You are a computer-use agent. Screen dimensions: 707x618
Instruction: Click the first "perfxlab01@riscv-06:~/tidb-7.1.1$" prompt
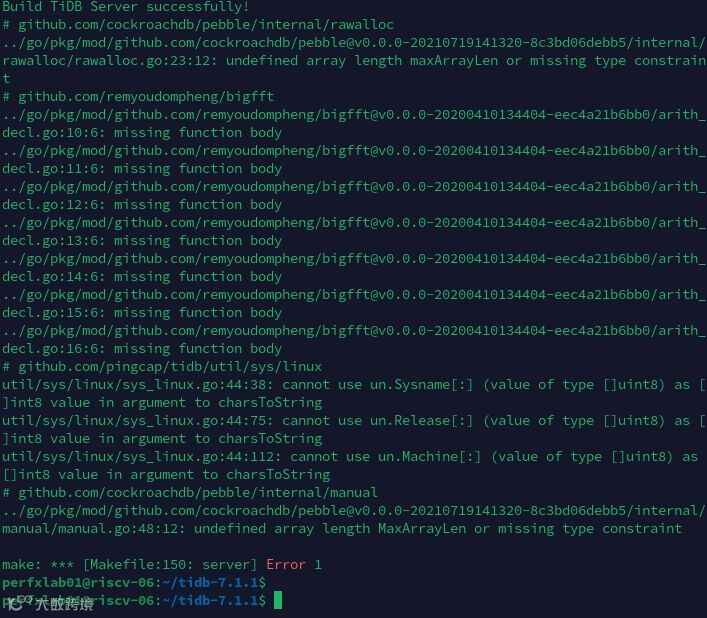coord(134,582)
